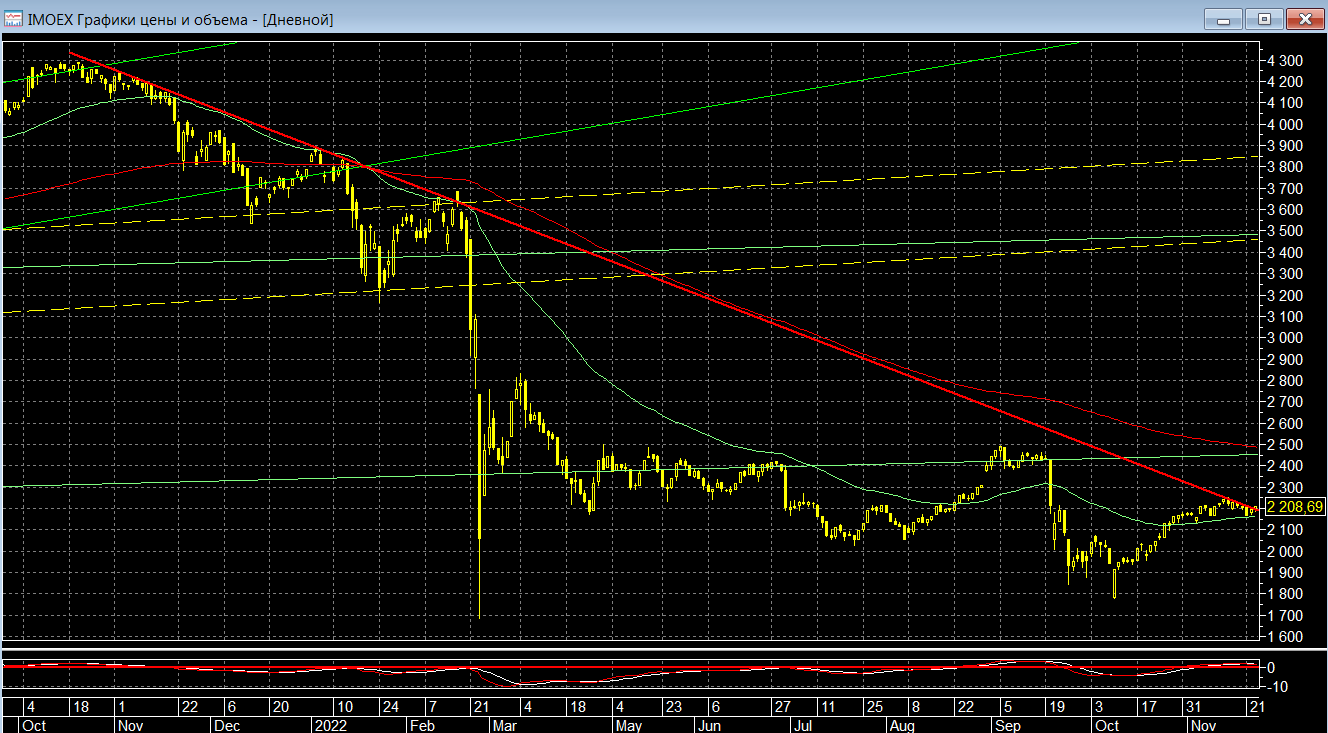1328x733 pixels.
Task: Click the Aug month label on time axis
Action: point(901,725)
